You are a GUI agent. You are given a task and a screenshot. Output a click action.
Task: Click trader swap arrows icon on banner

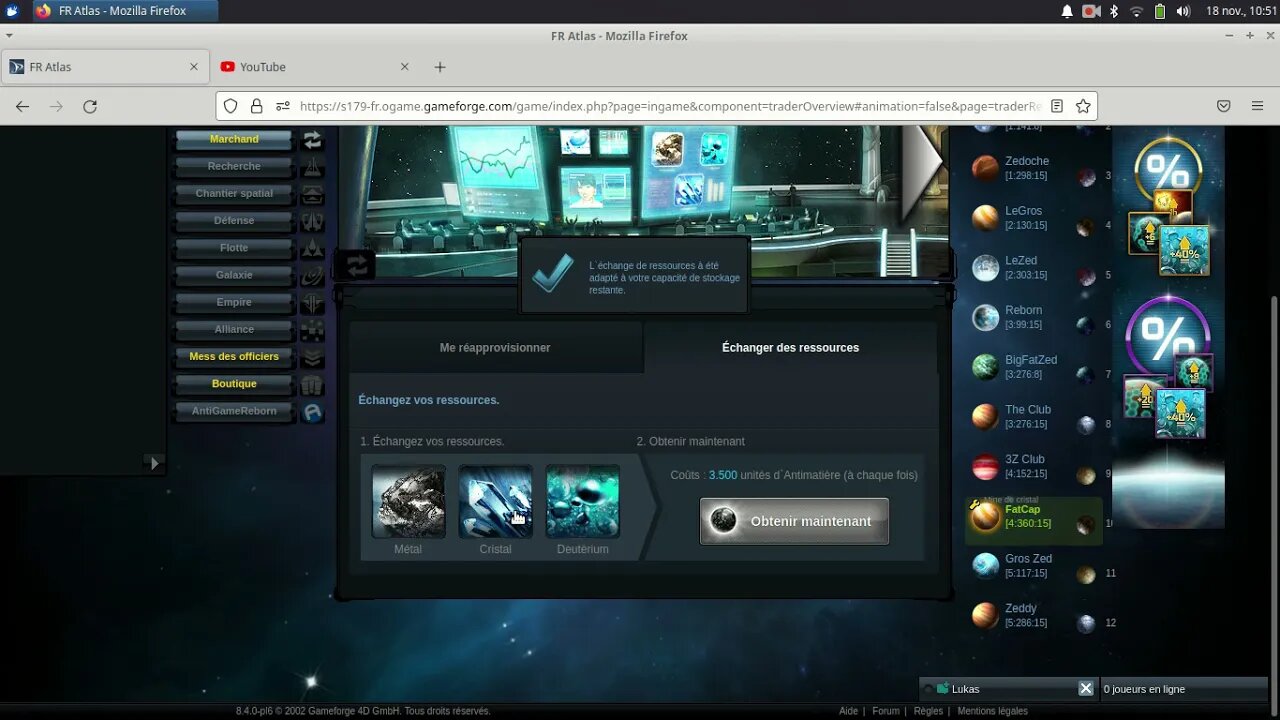coord(357,265)
